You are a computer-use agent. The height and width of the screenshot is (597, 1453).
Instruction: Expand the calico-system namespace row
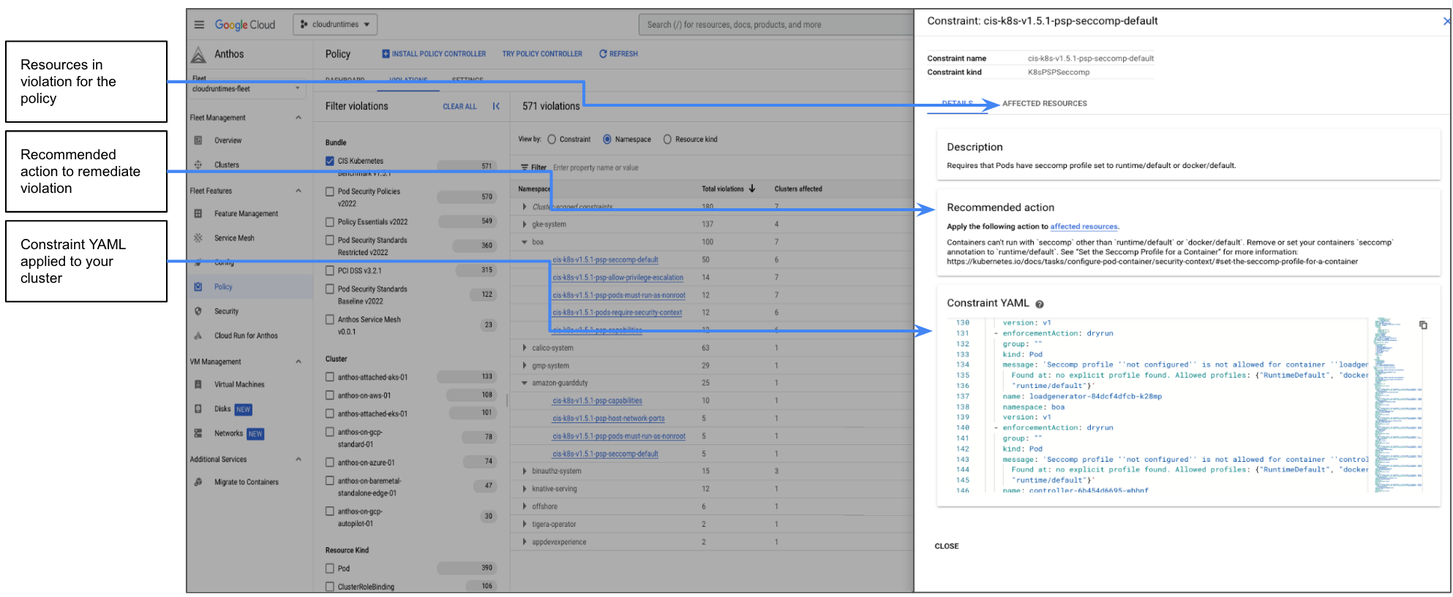(524, 348)
